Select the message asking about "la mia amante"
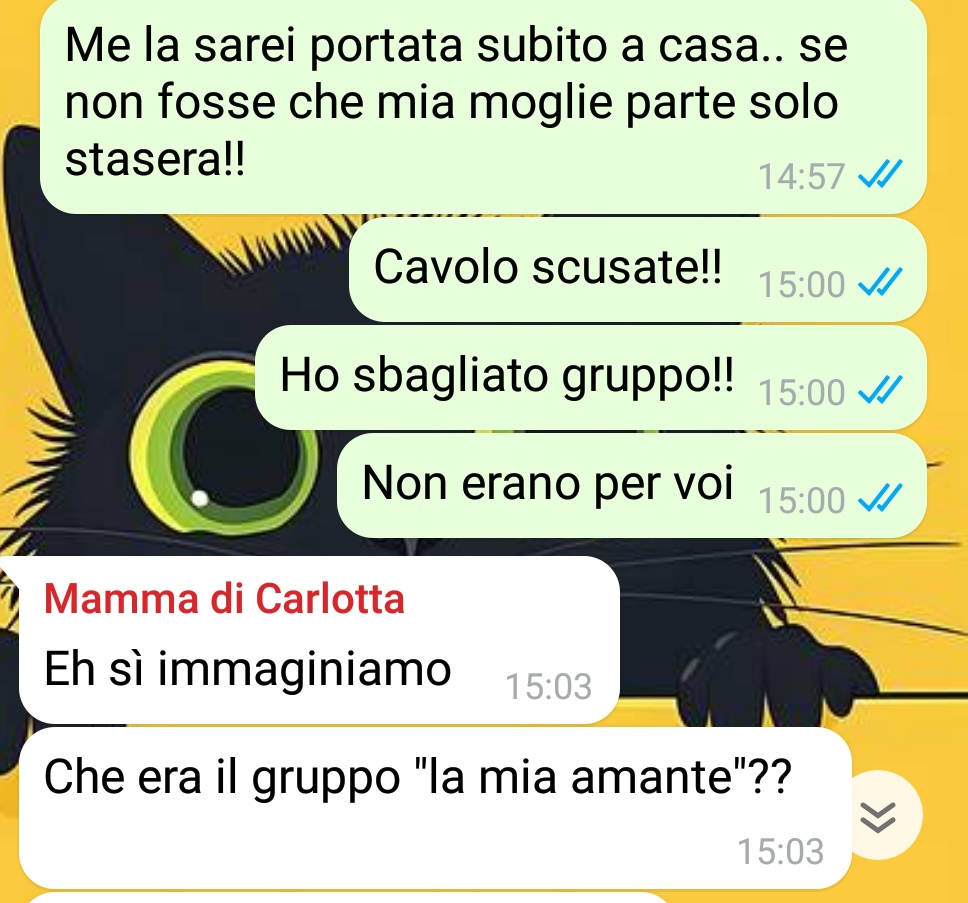The image size is (968, 903). (435, 808)
